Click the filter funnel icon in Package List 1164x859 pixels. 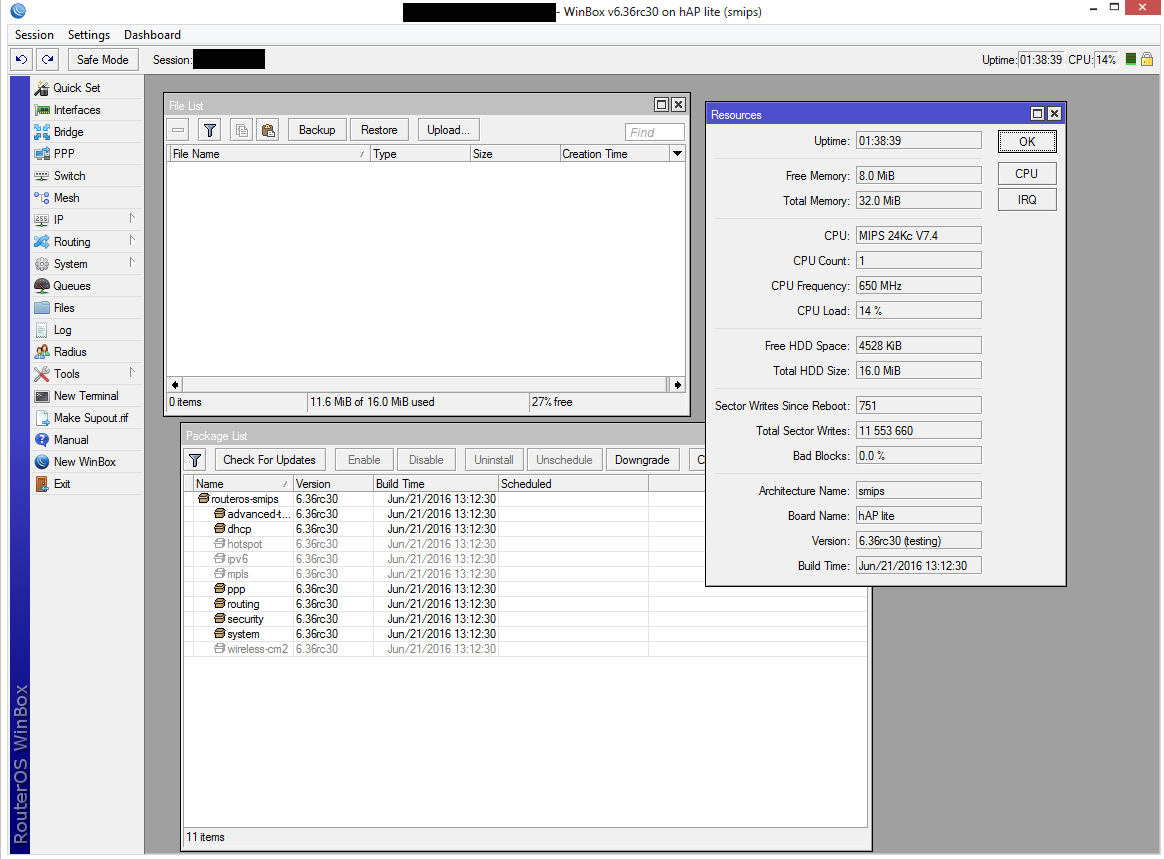coord(195,460)
